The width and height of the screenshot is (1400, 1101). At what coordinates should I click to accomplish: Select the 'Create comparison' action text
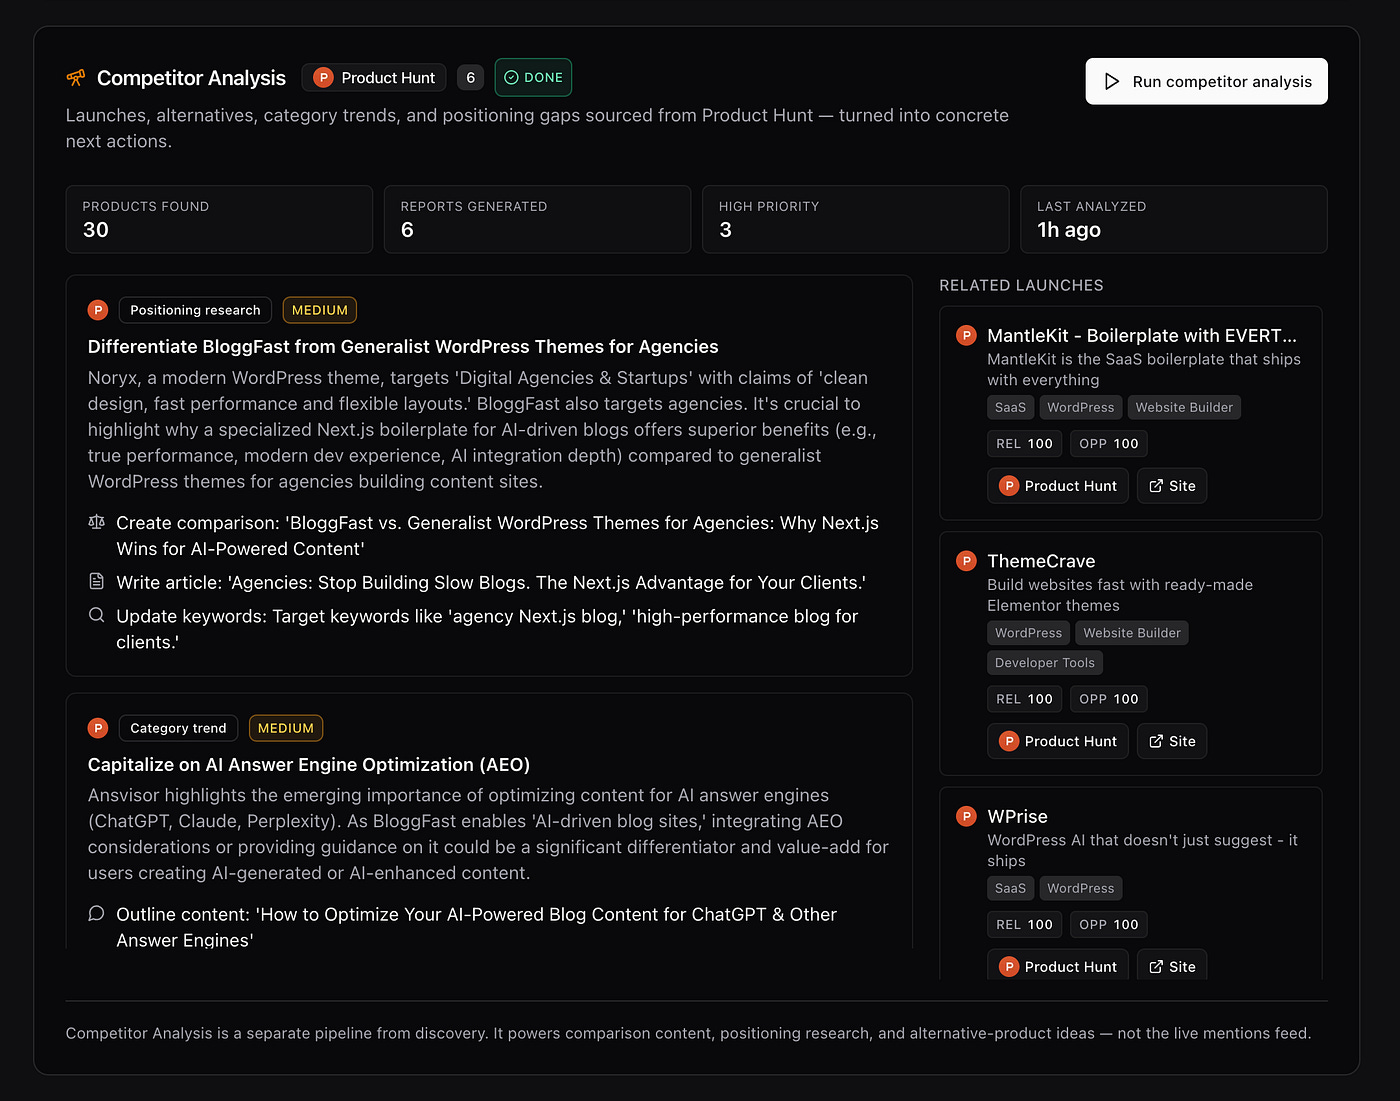point(498,535)
